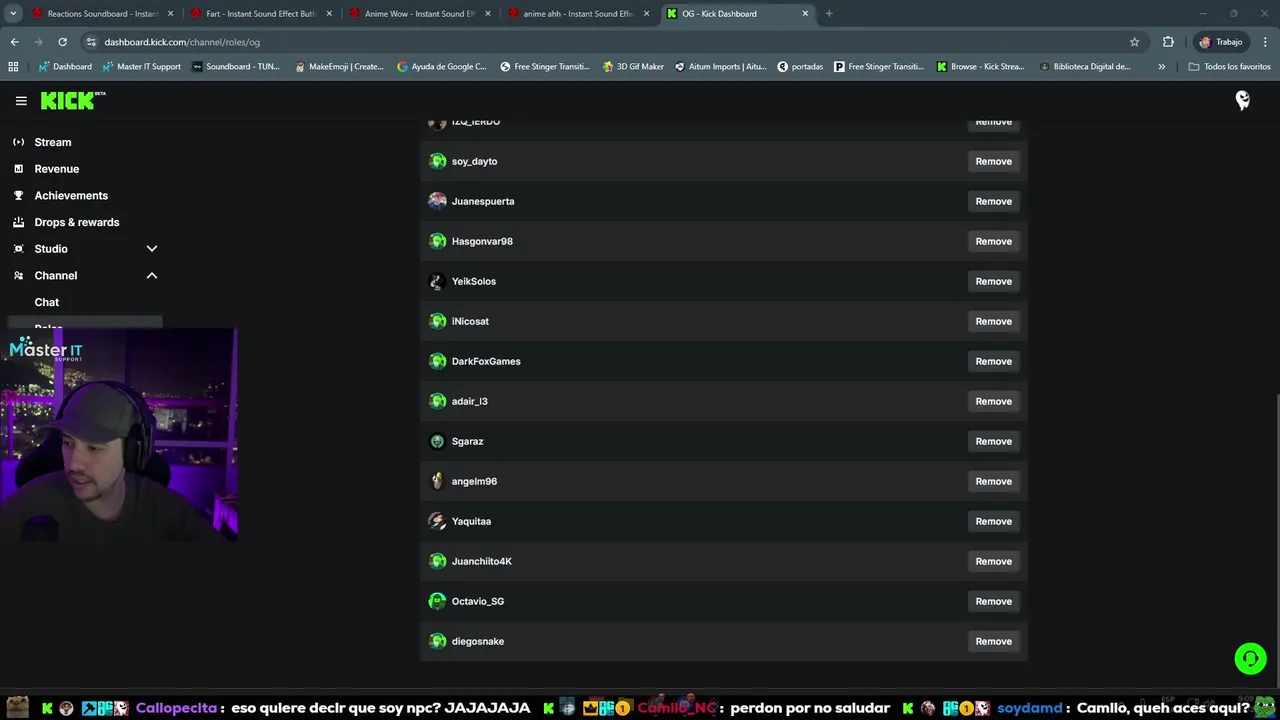Open the browser extensions puzzle icon
Viewport: 1280px width, 720px height.
(1168, 42)
